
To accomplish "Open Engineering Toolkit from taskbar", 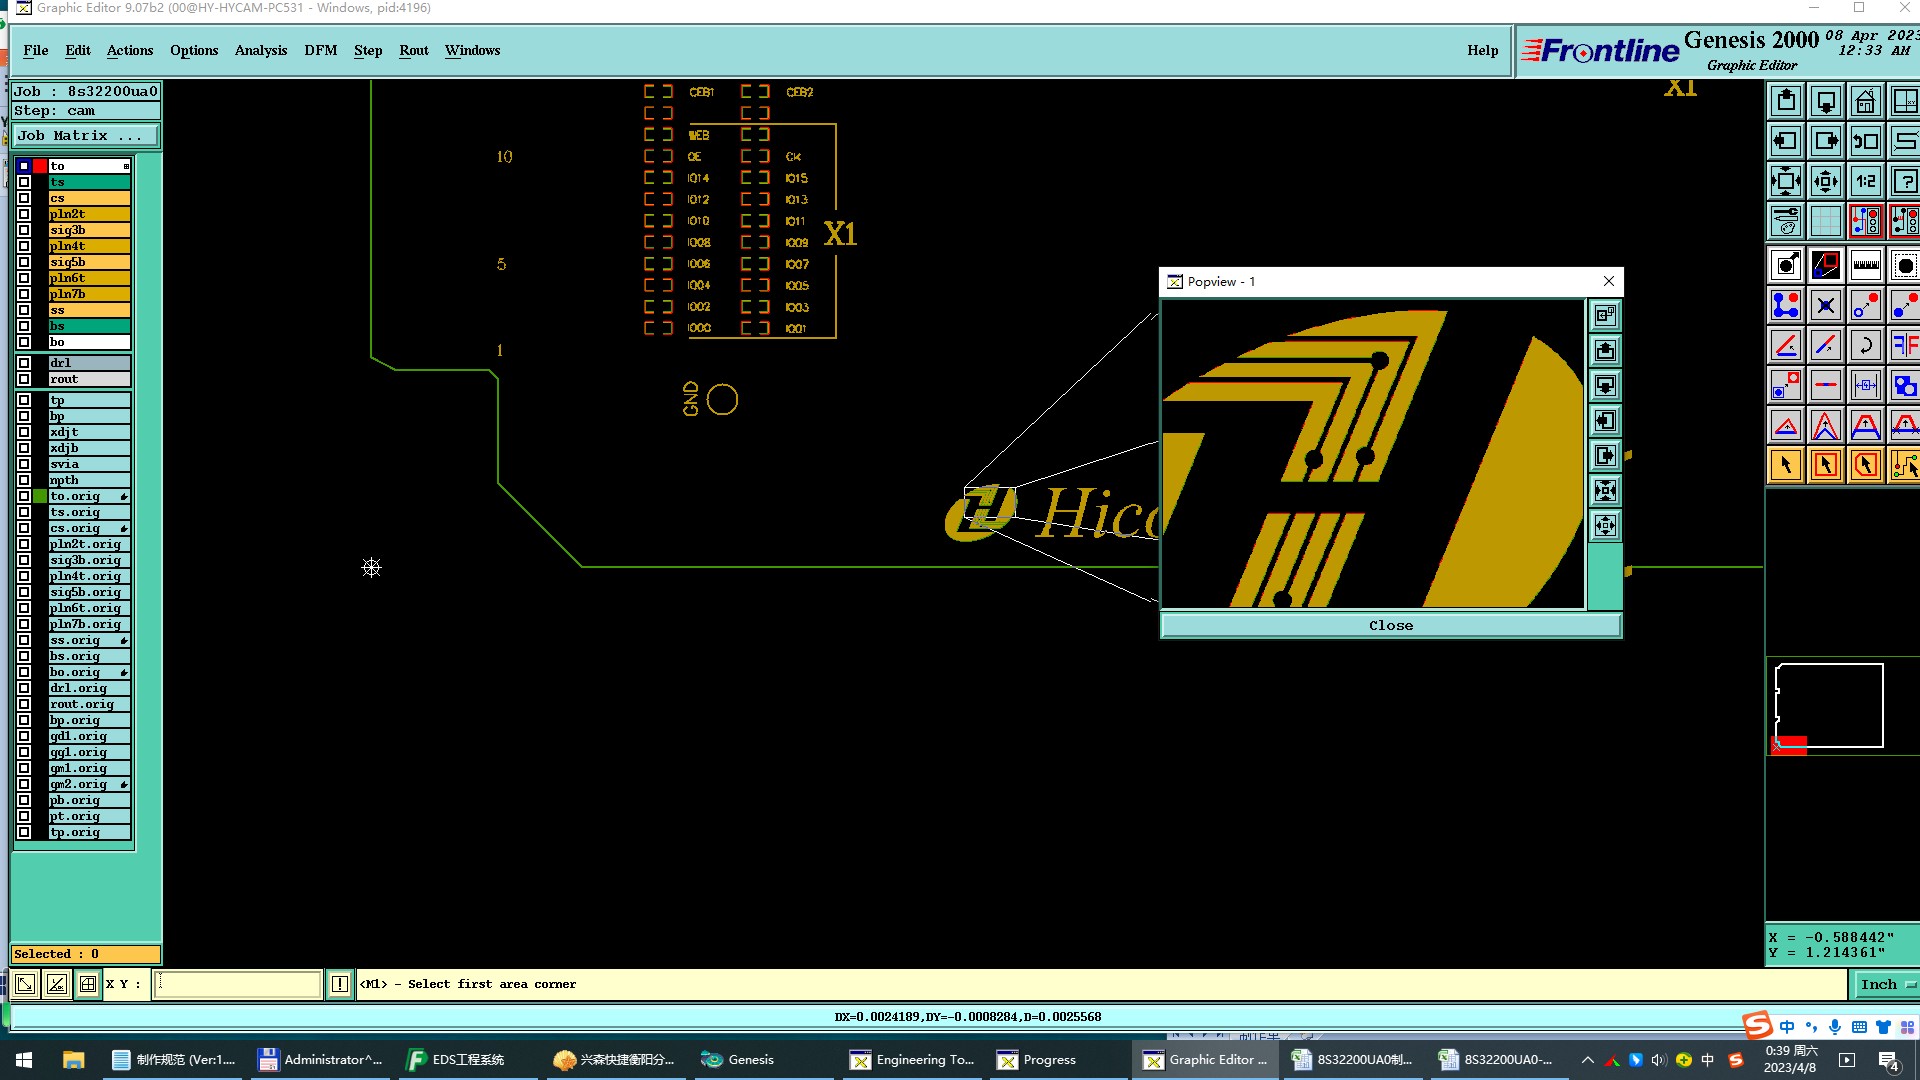I will point(912,1060).
